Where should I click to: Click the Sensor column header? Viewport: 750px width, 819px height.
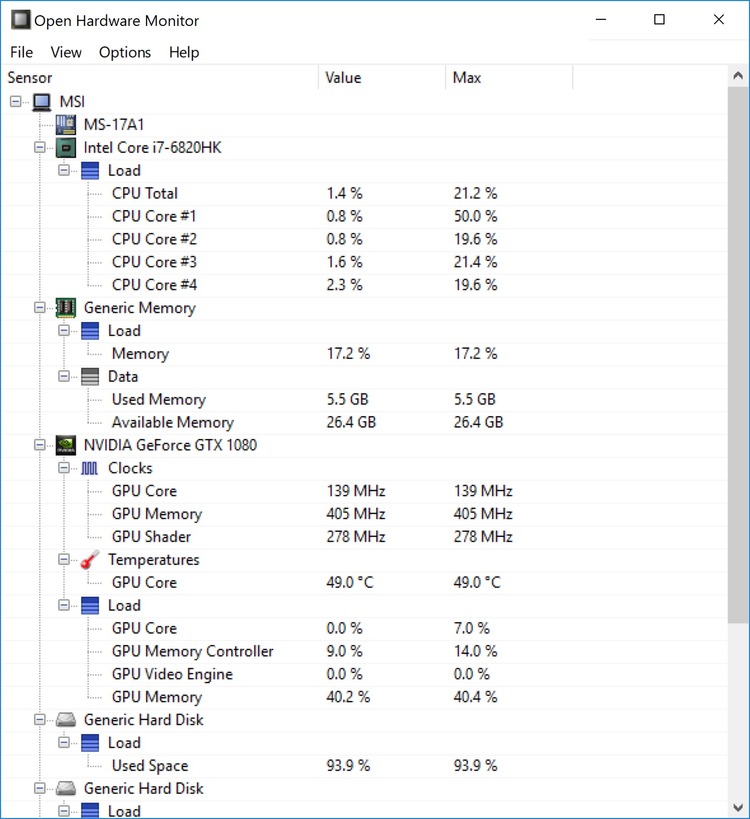click(x=160, y=78)
